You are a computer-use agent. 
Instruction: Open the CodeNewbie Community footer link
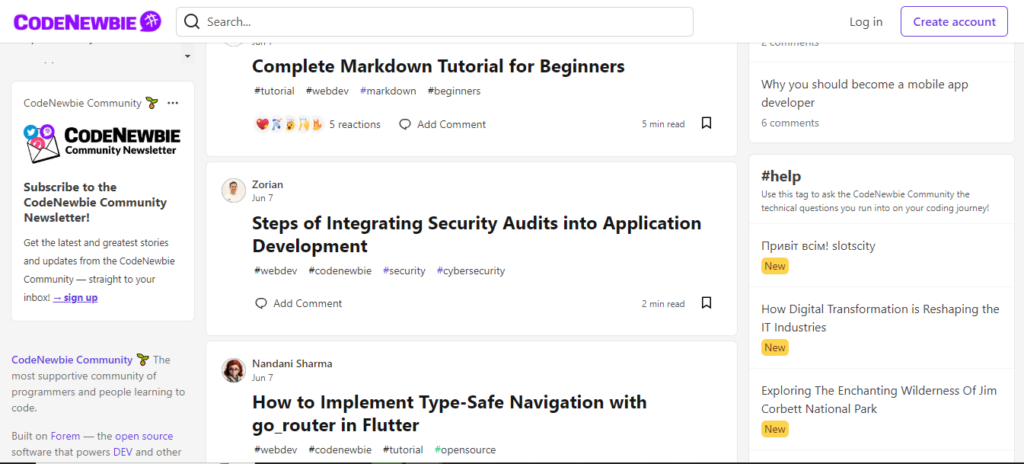click(x=72, y=359)
